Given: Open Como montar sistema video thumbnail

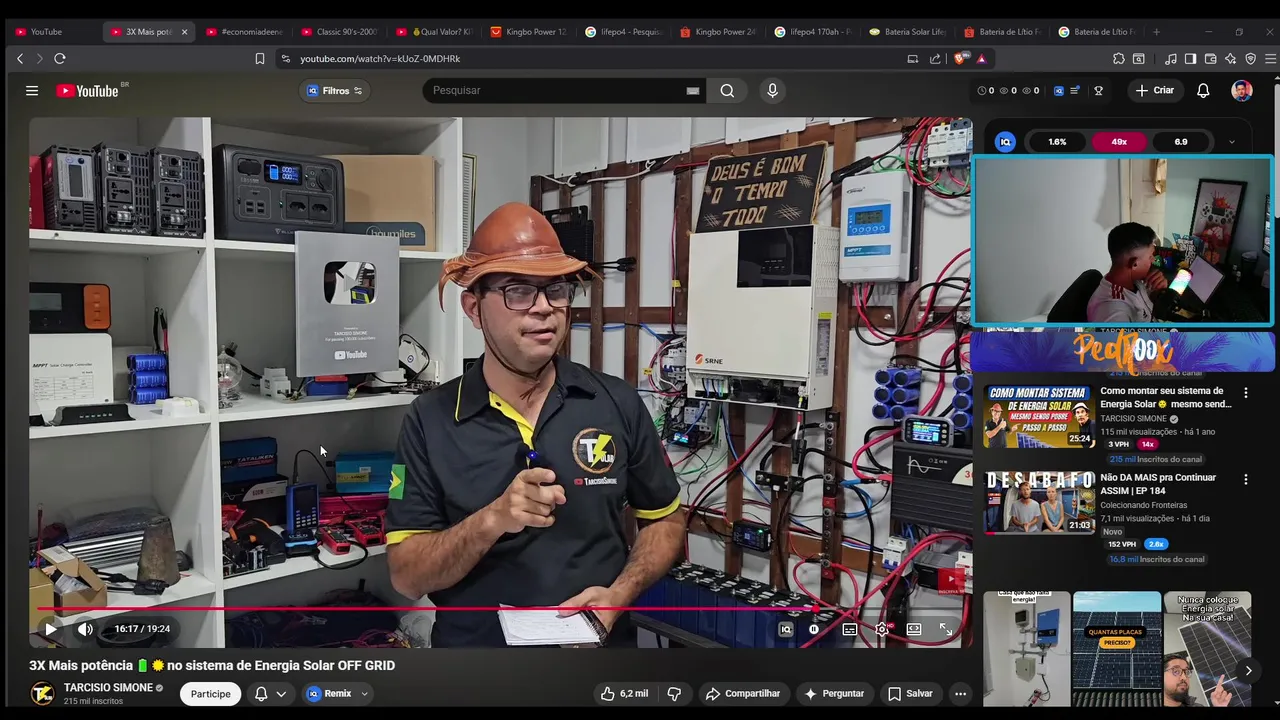Looking at the screenshot, I should [1039, 416].
